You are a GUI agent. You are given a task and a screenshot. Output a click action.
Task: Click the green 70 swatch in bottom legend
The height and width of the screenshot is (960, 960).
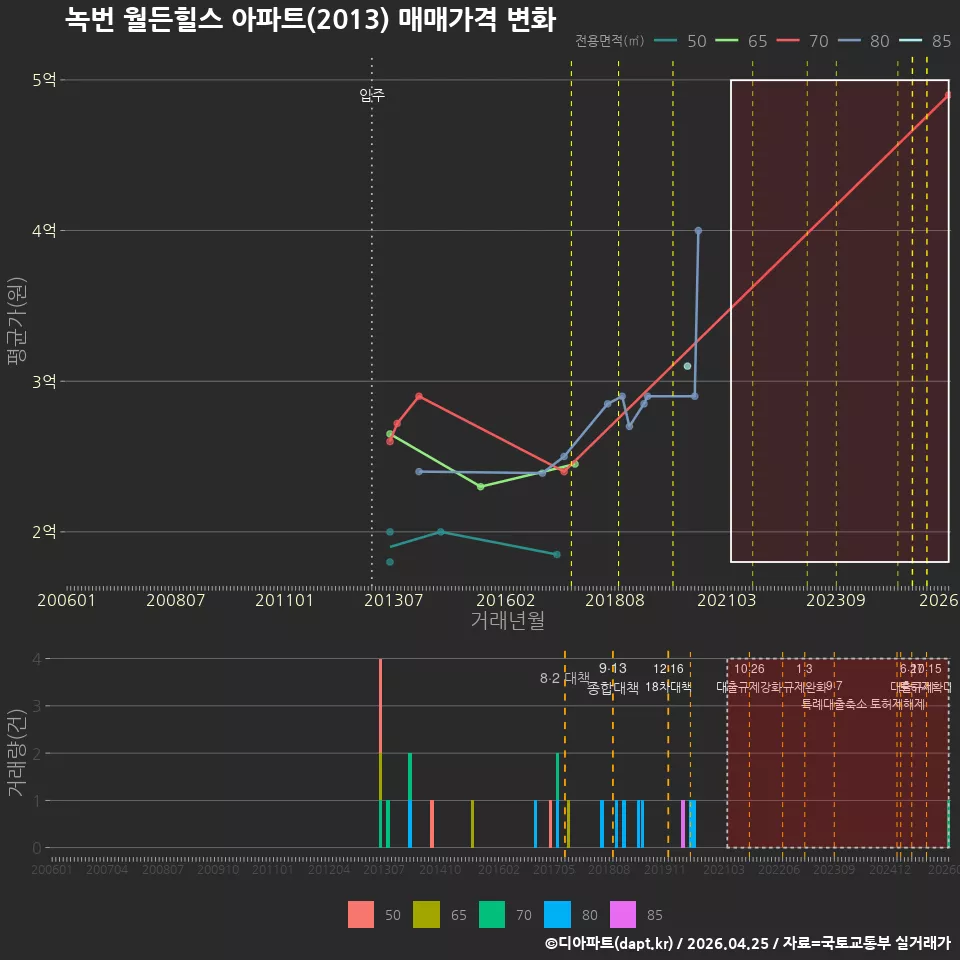tap(492, 915)
